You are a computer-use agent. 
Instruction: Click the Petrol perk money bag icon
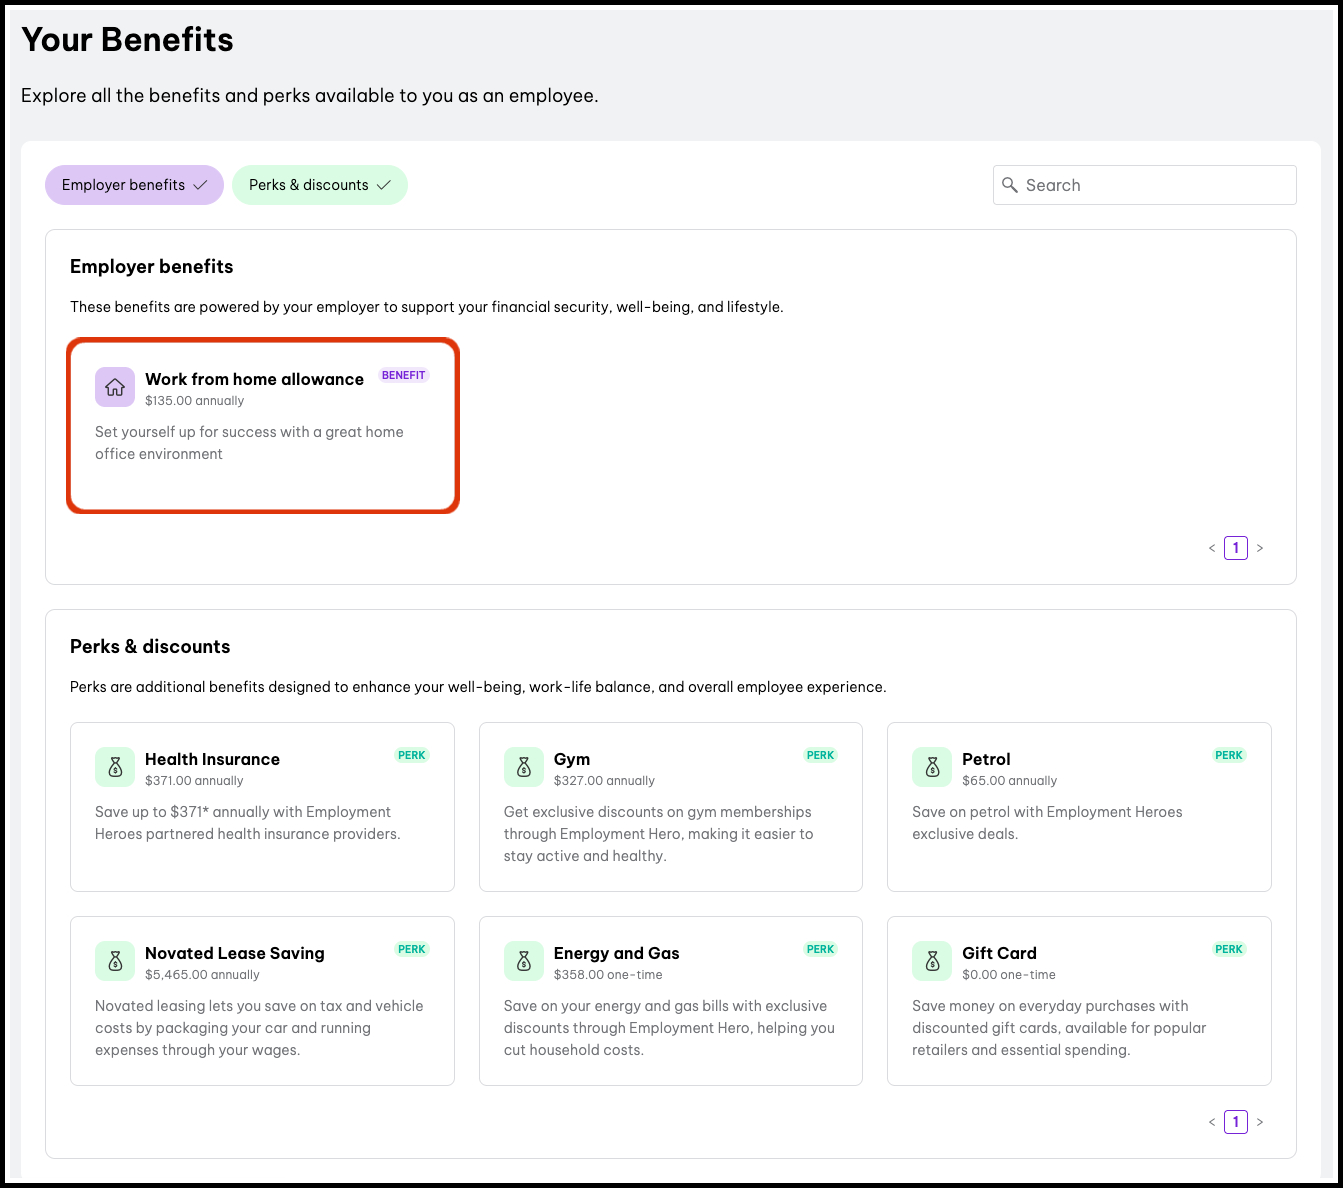(932, 767)
